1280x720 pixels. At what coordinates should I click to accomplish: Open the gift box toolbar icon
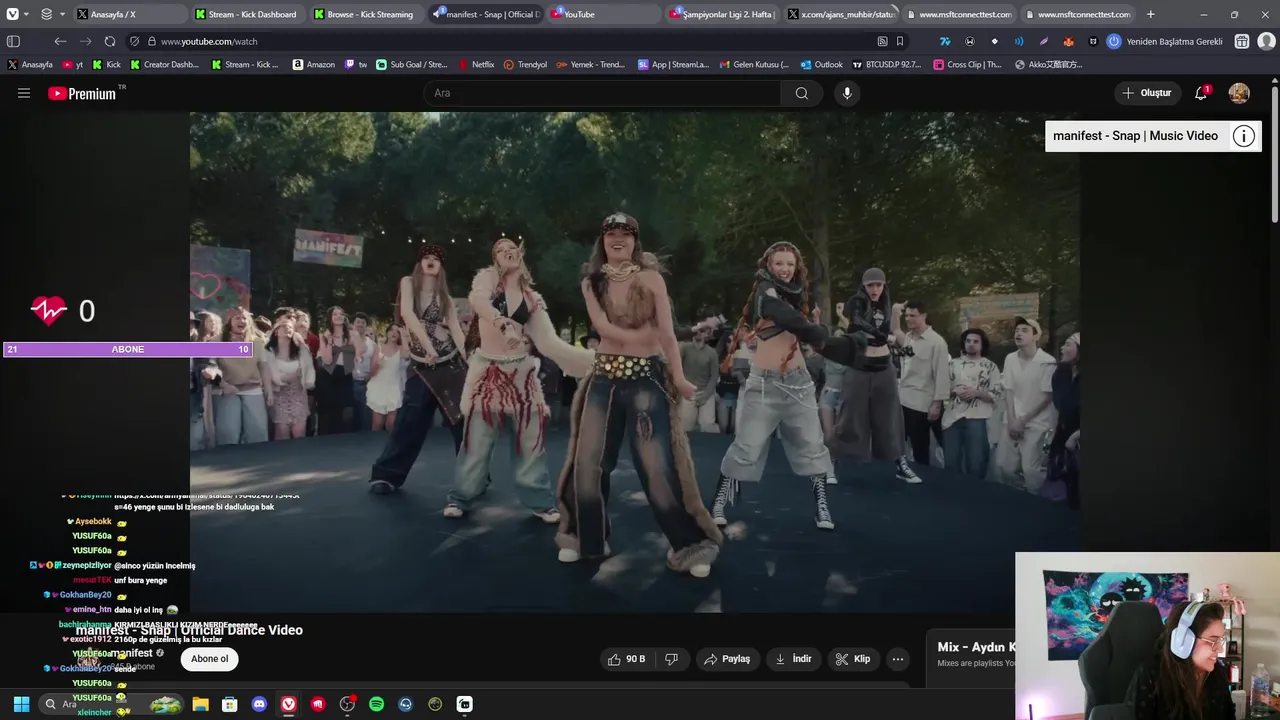1241,41
